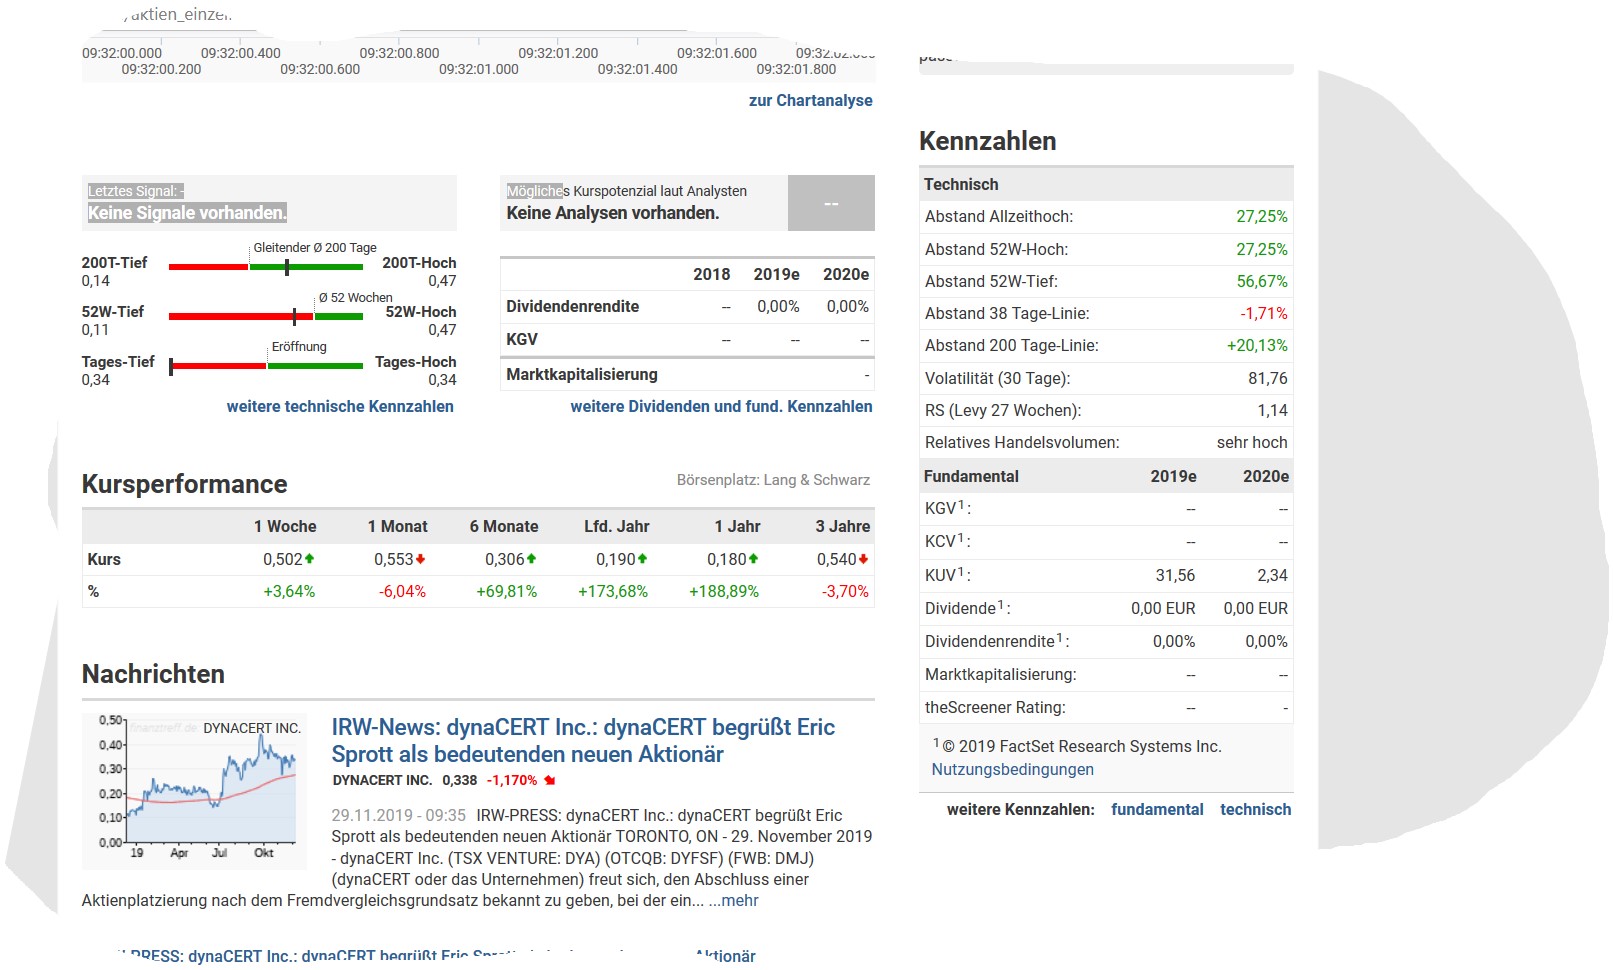Click the 1 Woche column header

coord(285,526)
